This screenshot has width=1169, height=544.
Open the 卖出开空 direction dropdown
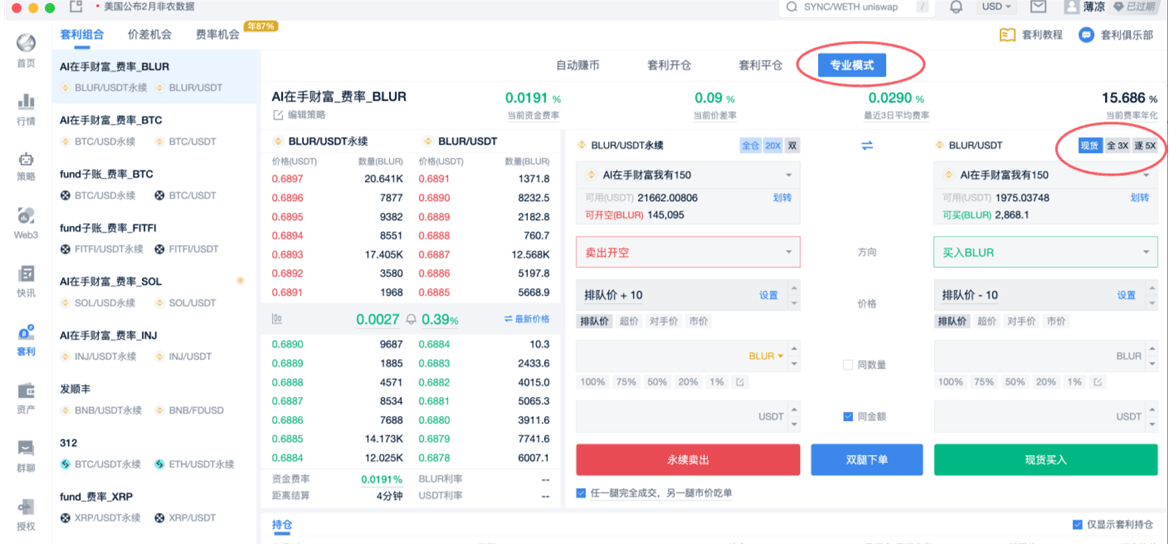coord(688,253)
